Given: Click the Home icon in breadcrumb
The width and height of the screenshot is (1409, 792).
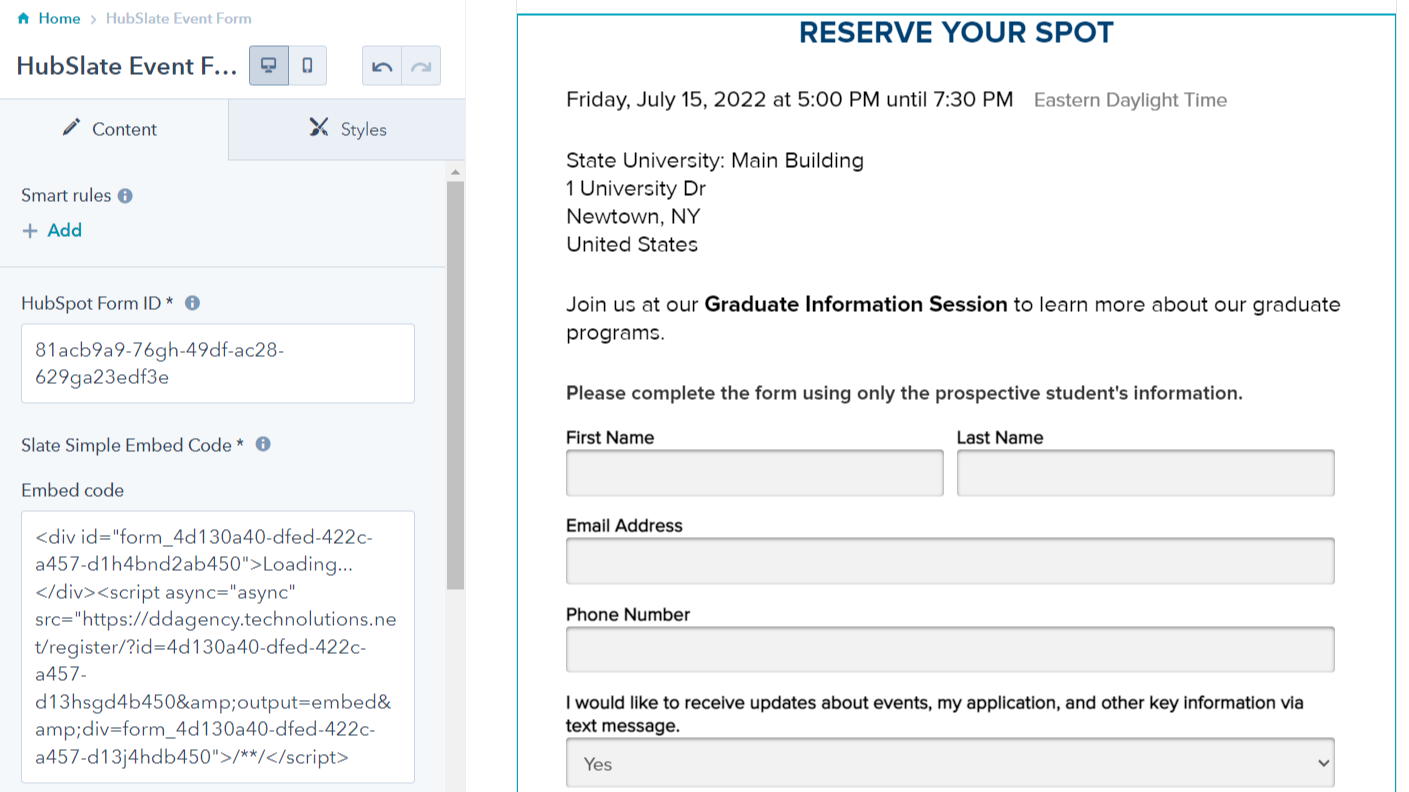Looking at the screenshot, I should click(24, 18).
